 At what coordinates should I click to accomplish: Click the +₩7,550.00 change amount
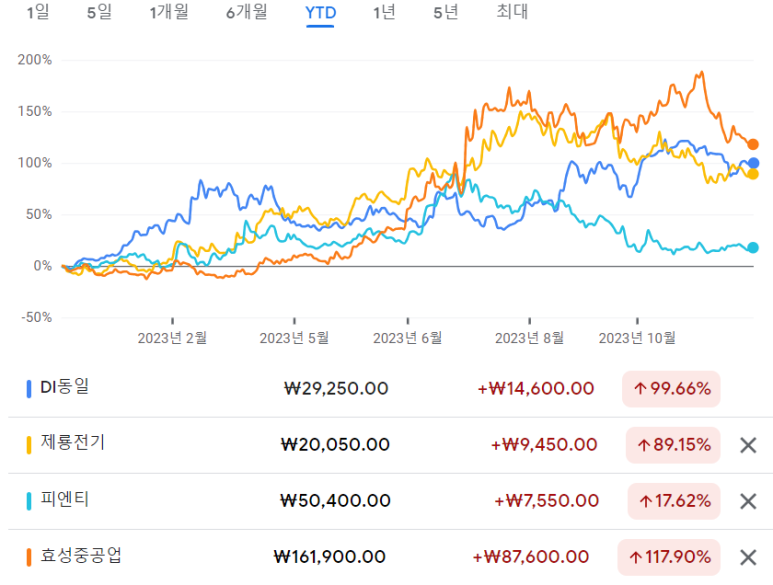coord(546,501)
